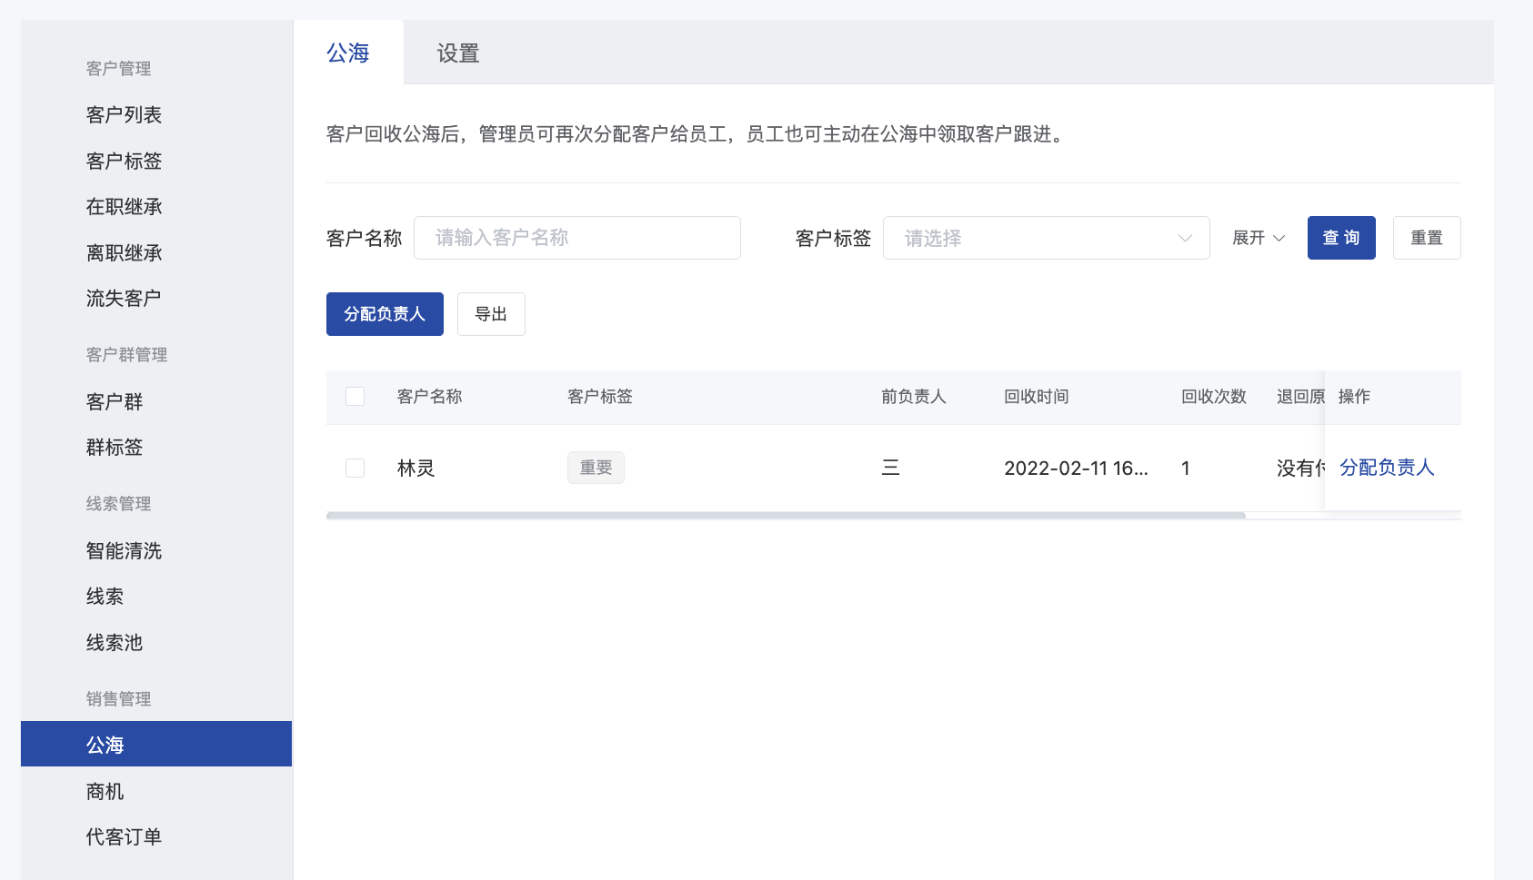This screenshot has width=1533, height=880.
Task: Go to 智能清洗 sidebar item
Action: (x=124, y=551)
